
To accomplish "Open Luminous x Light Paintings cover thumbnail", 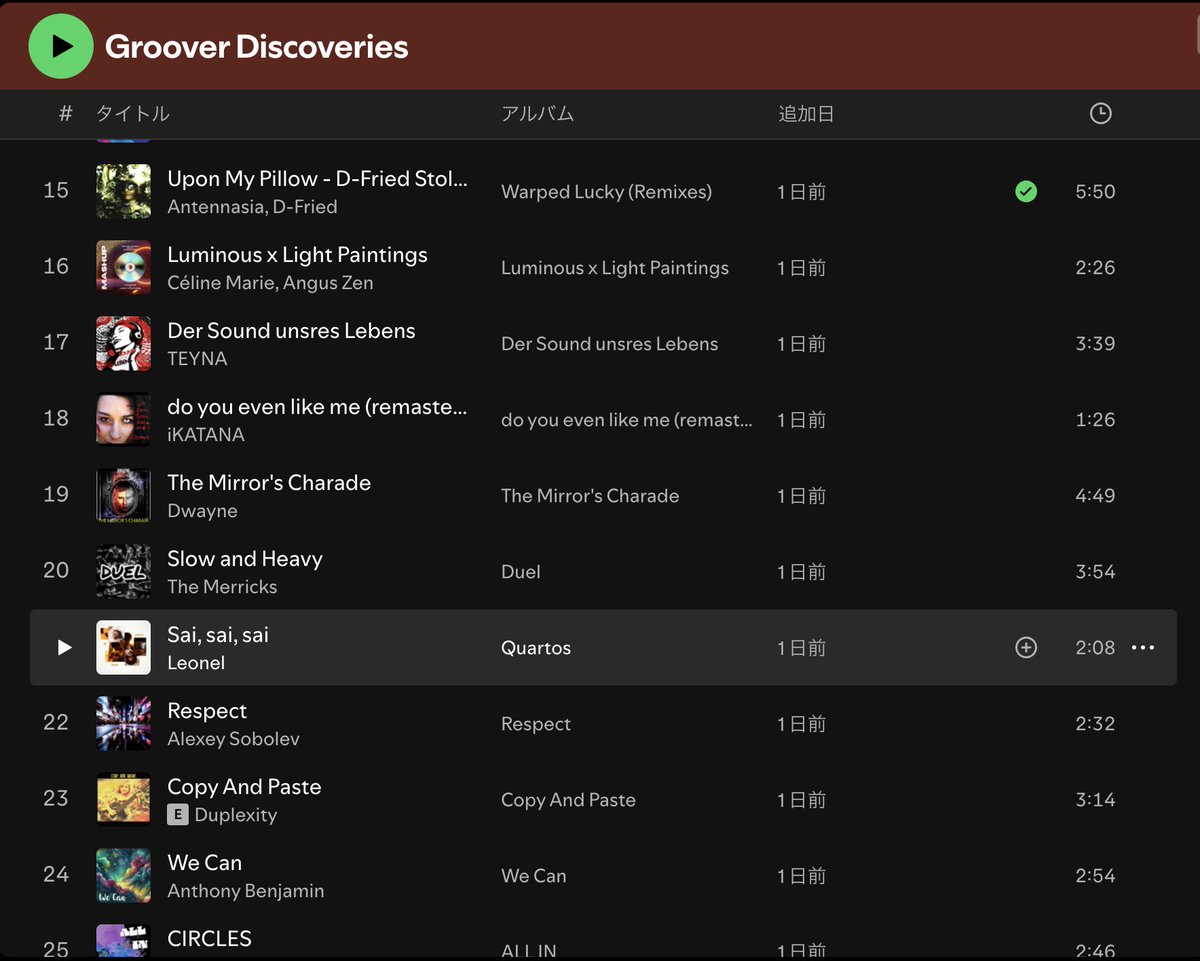I will [x=124, y=267].
